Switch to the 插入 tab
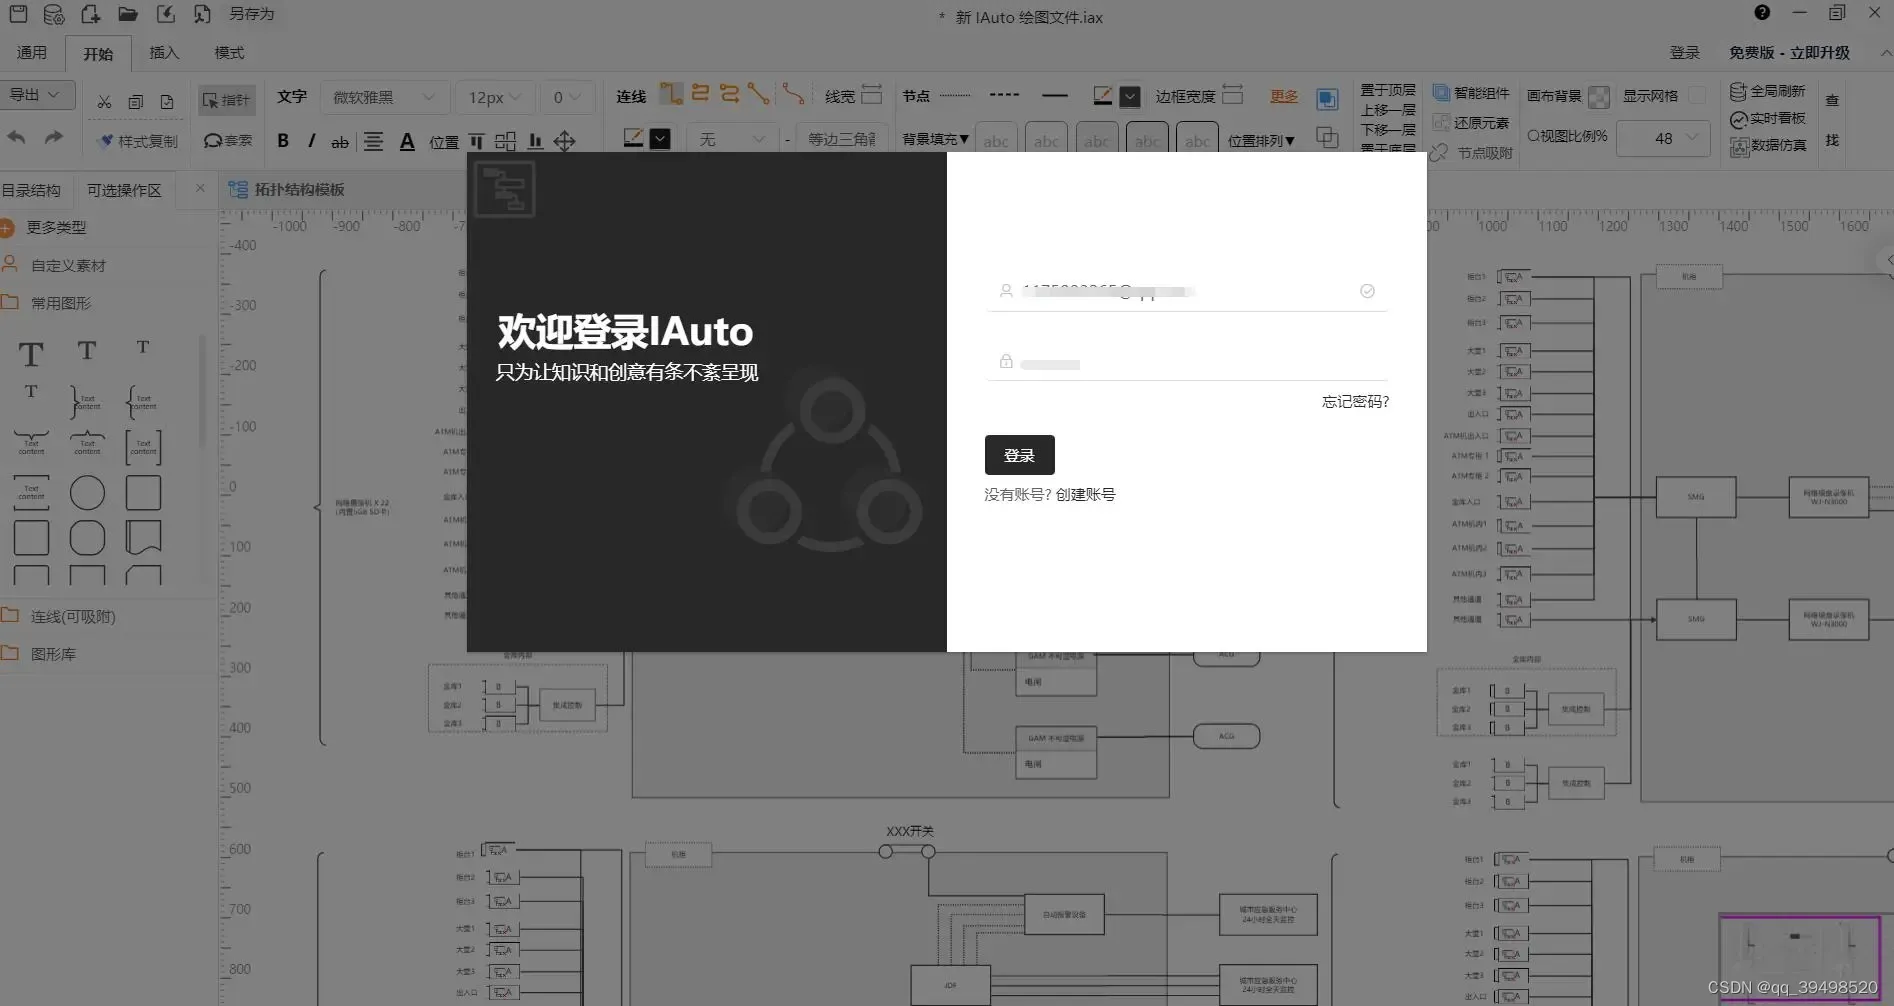Viewport: 1894px width, 1006px height. point(164,52)
